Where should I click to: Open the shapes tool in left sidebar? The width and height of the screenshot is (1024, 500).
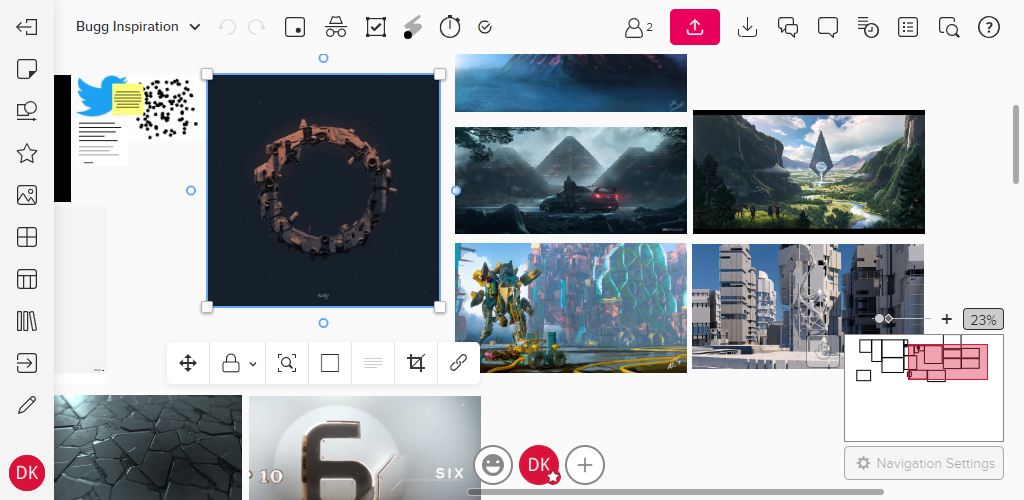[x=27, y=111]
